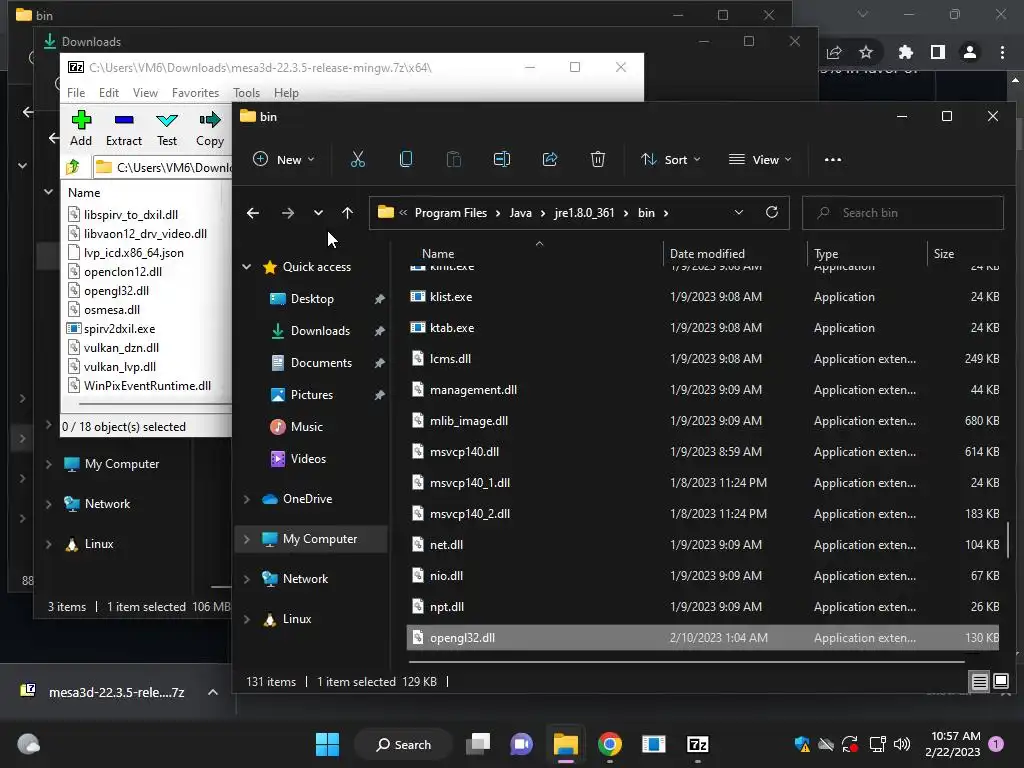Screen dimensions: 1024x768
Task: Click the bin window horizontal scrollbar
Action: coord(686,662)
